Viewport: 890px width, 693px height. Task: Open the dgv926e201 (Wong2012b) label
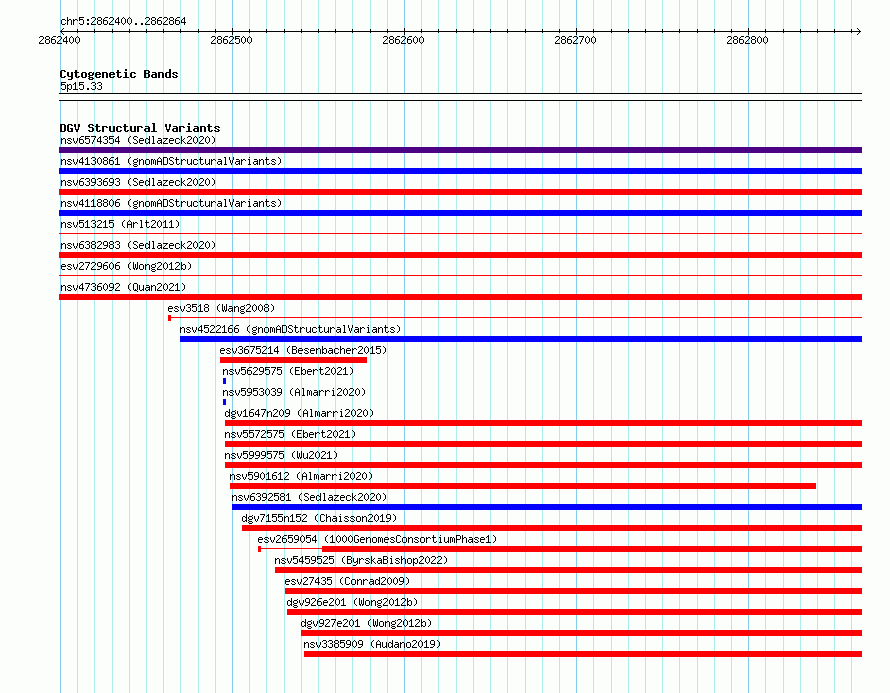click(352, 602)
